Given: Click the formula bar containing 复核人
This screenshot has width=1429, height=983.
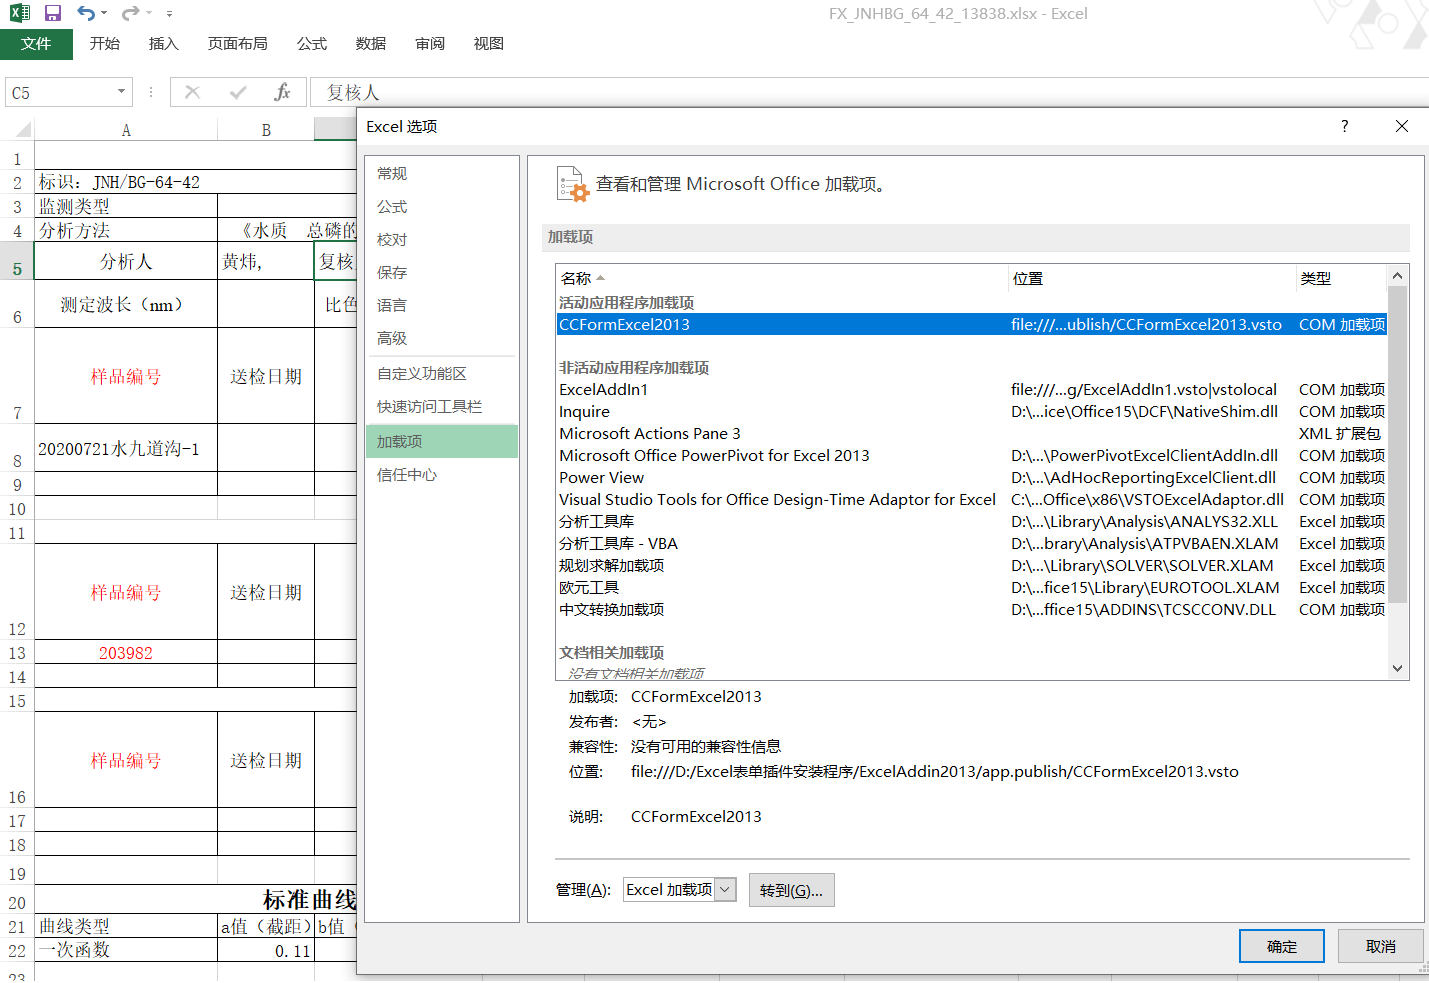Looking at the screenshot, I should click(869, 92).
